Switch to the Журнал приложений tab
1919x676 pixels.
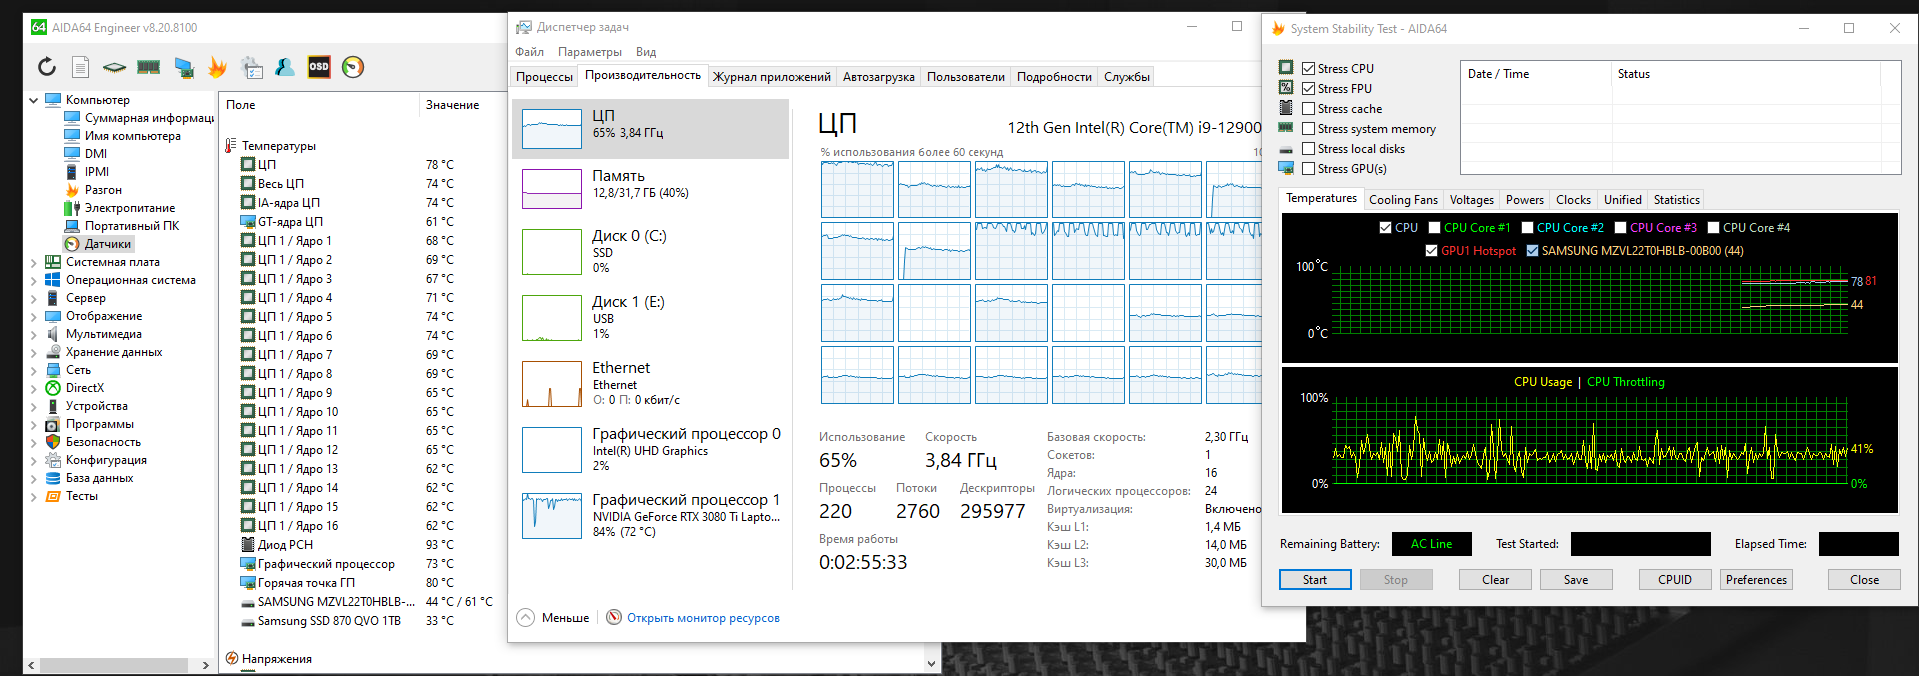click(772, 77)
